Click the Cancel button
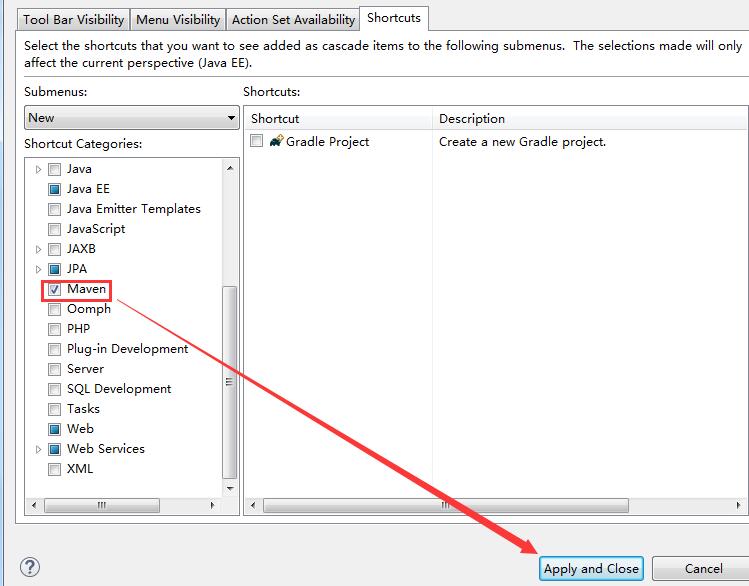 coord(703,568)
